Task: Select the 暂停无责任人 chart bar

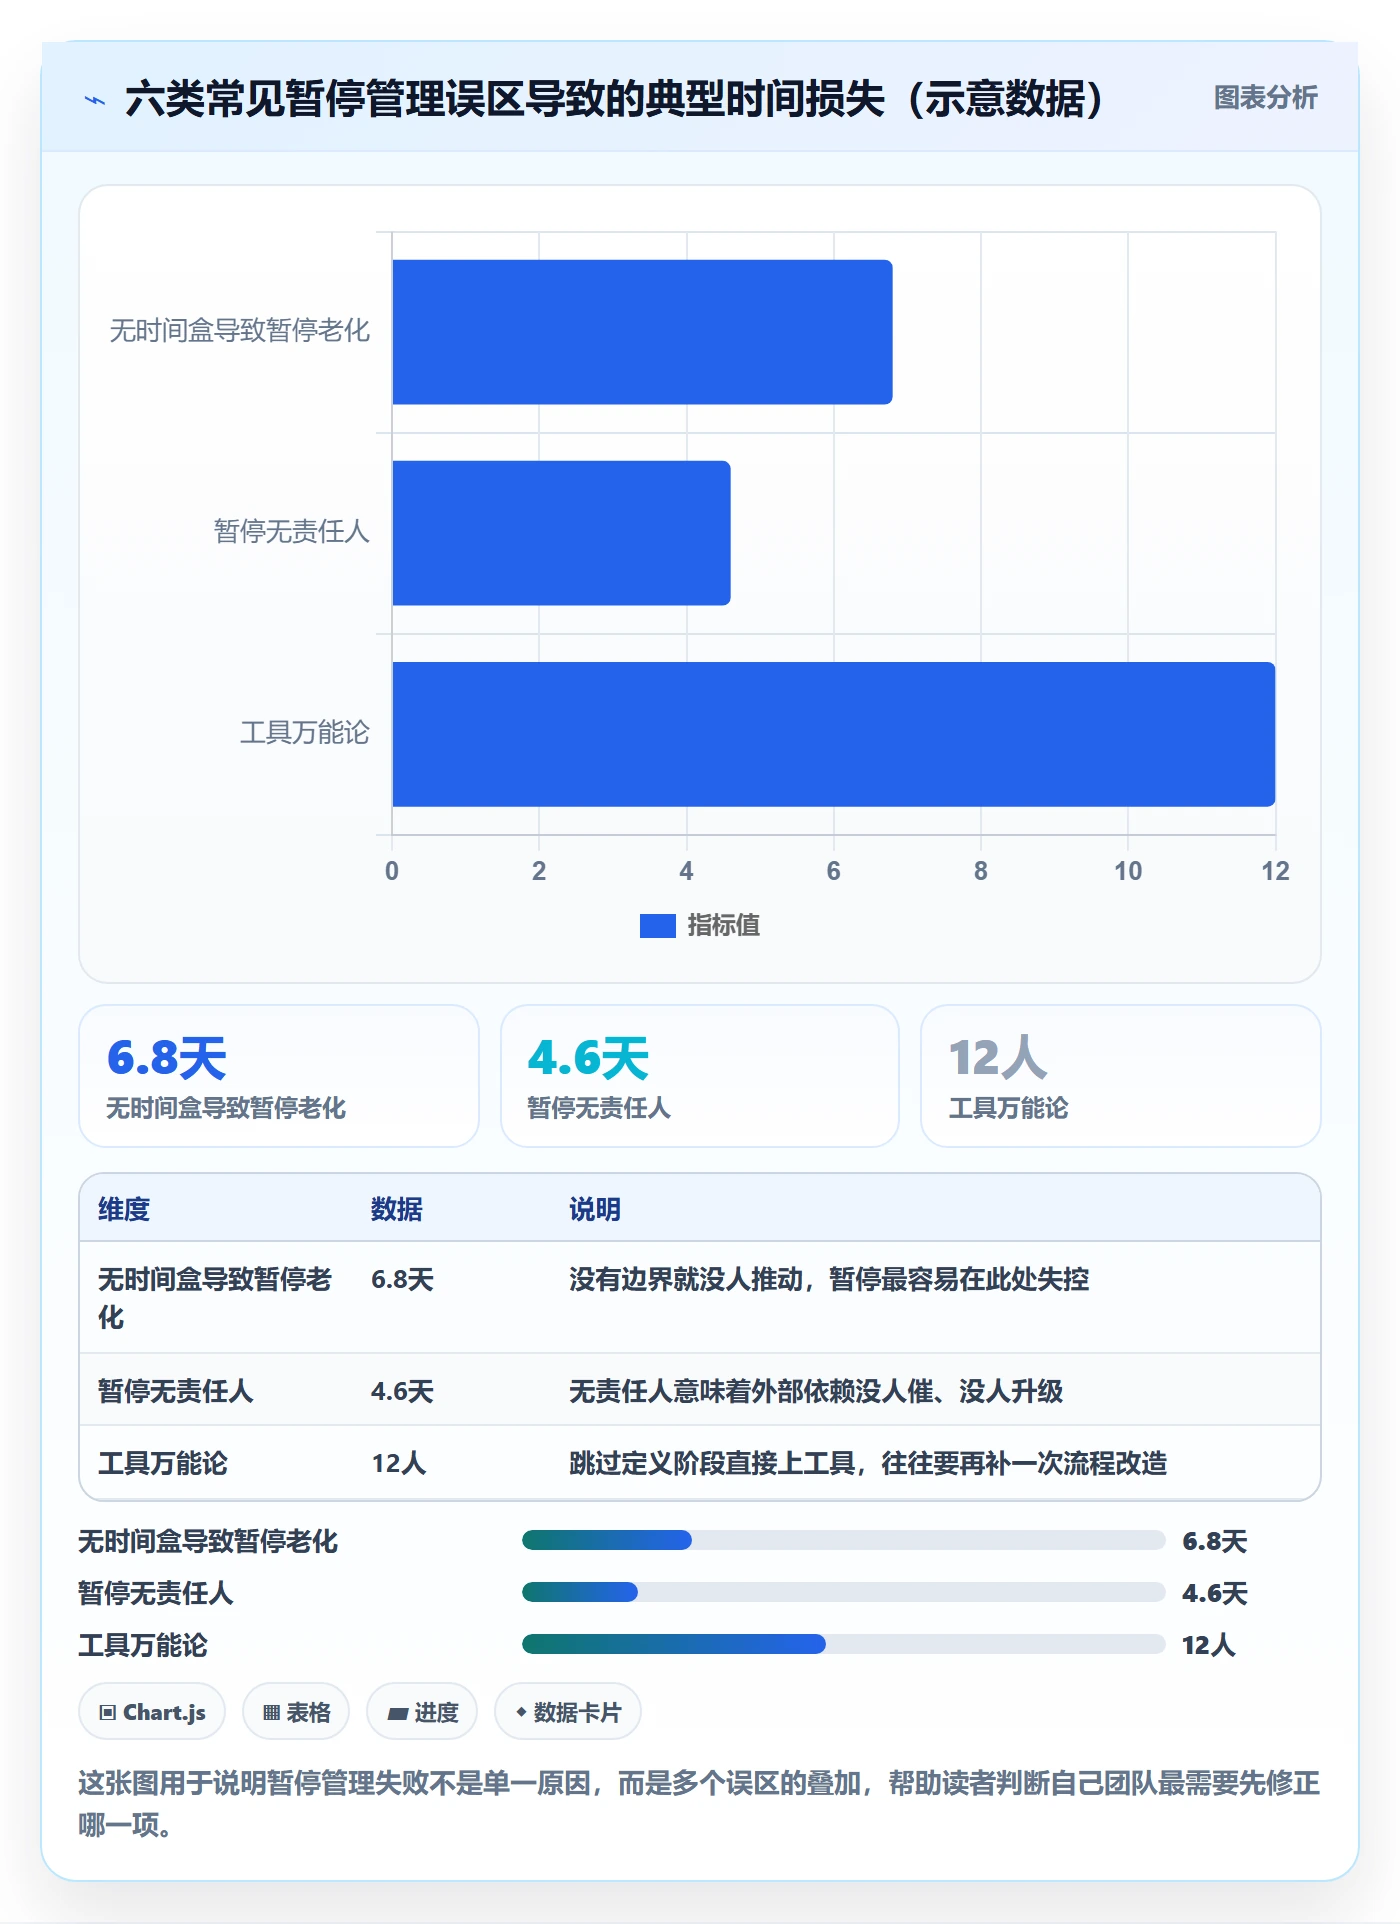Action: click(x=561, y=533)
